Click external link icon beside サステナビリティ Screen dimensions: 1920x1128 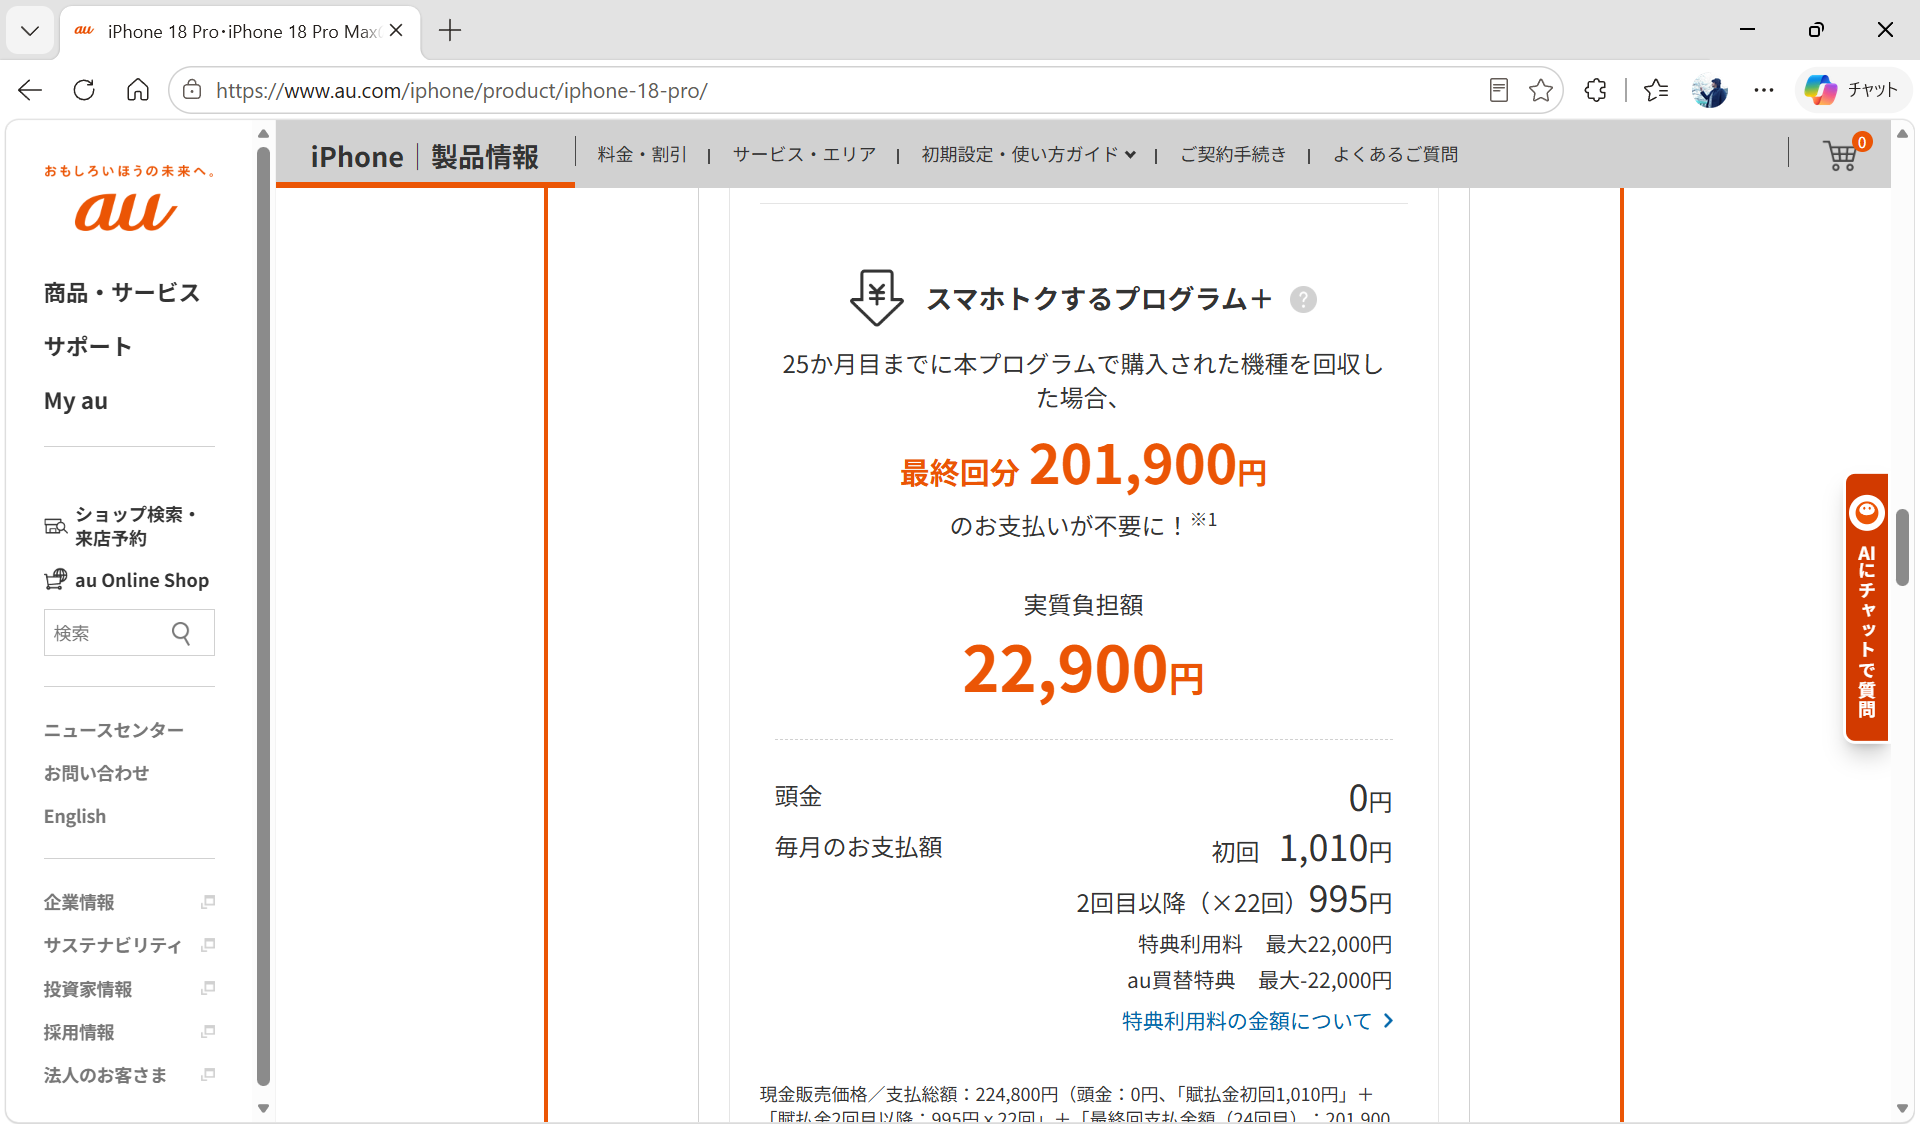(208, 945)
